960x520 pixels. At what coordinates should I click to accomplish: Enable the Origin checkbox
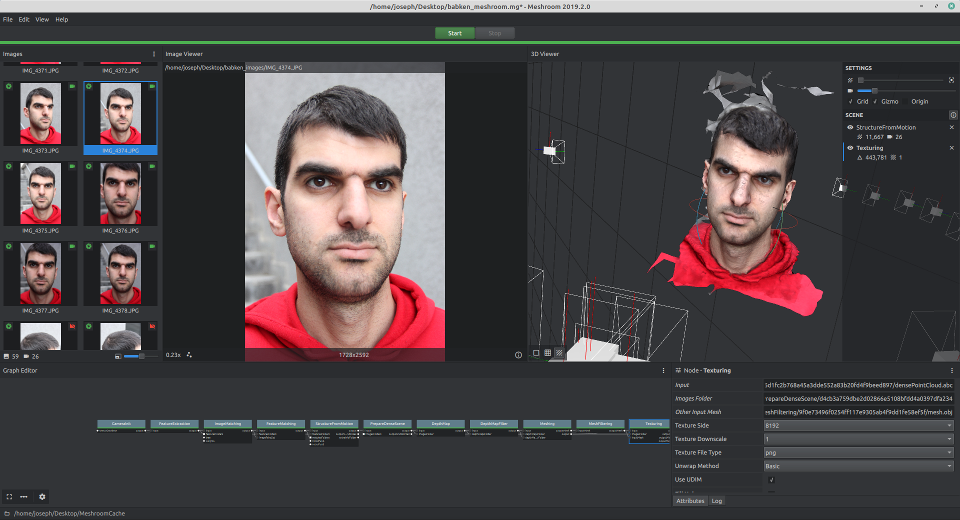click(x=906, y=102)
